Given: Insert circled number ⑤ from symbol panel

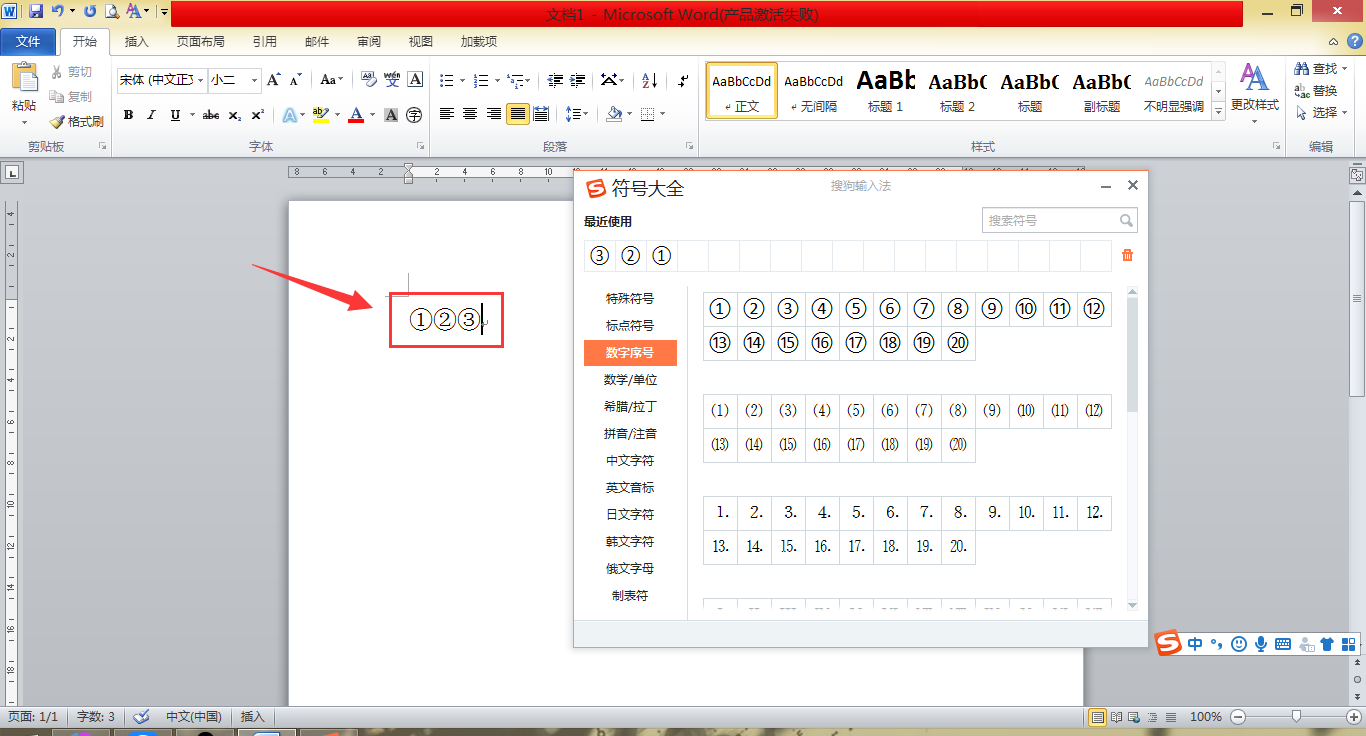Looking at the screenshot, I should pyautogui.click(x=856, y=308).
